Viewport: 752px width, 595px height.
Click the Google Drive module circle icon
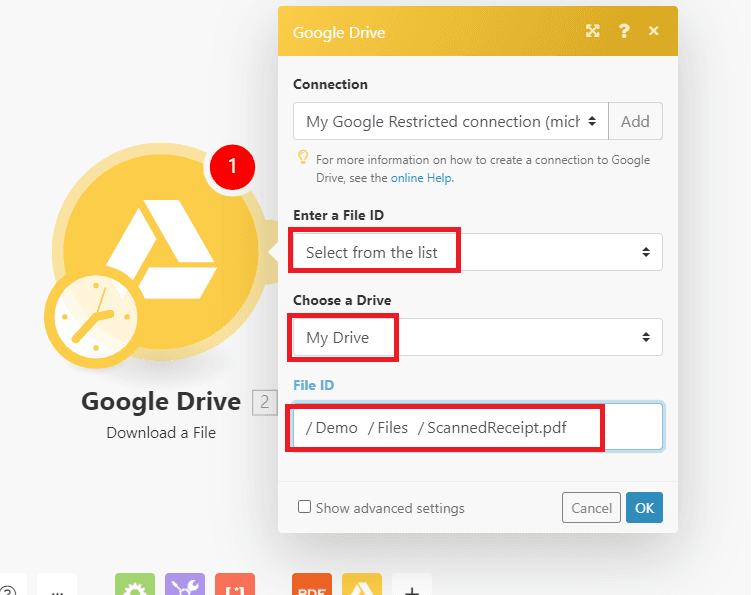(161, 251)
